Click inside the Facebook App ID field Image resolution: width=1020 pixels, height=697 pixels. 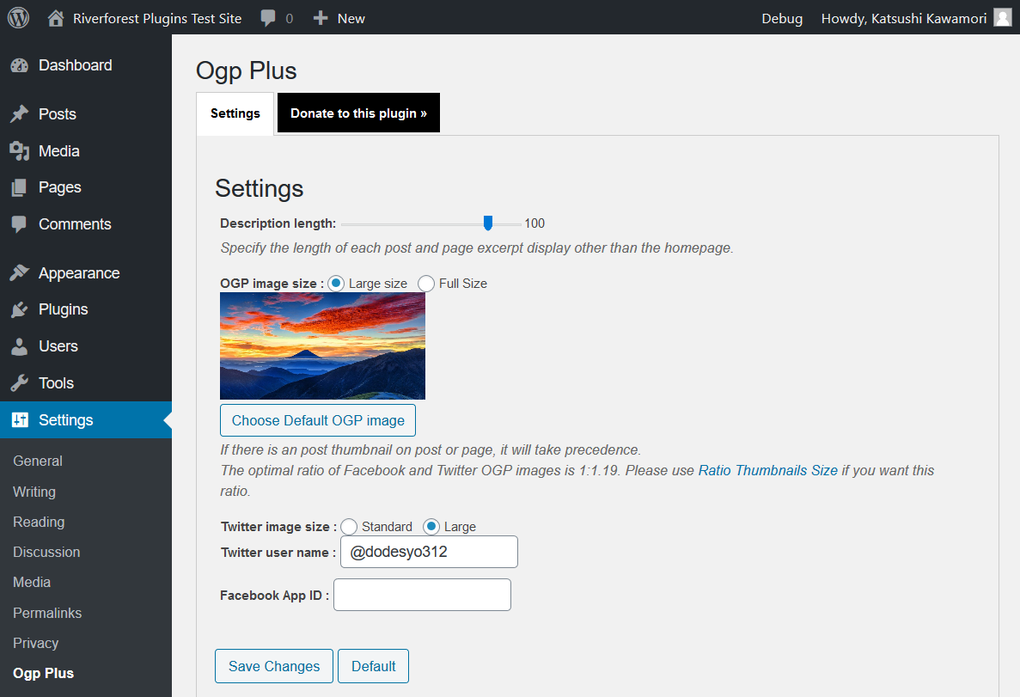pos(421,594)
